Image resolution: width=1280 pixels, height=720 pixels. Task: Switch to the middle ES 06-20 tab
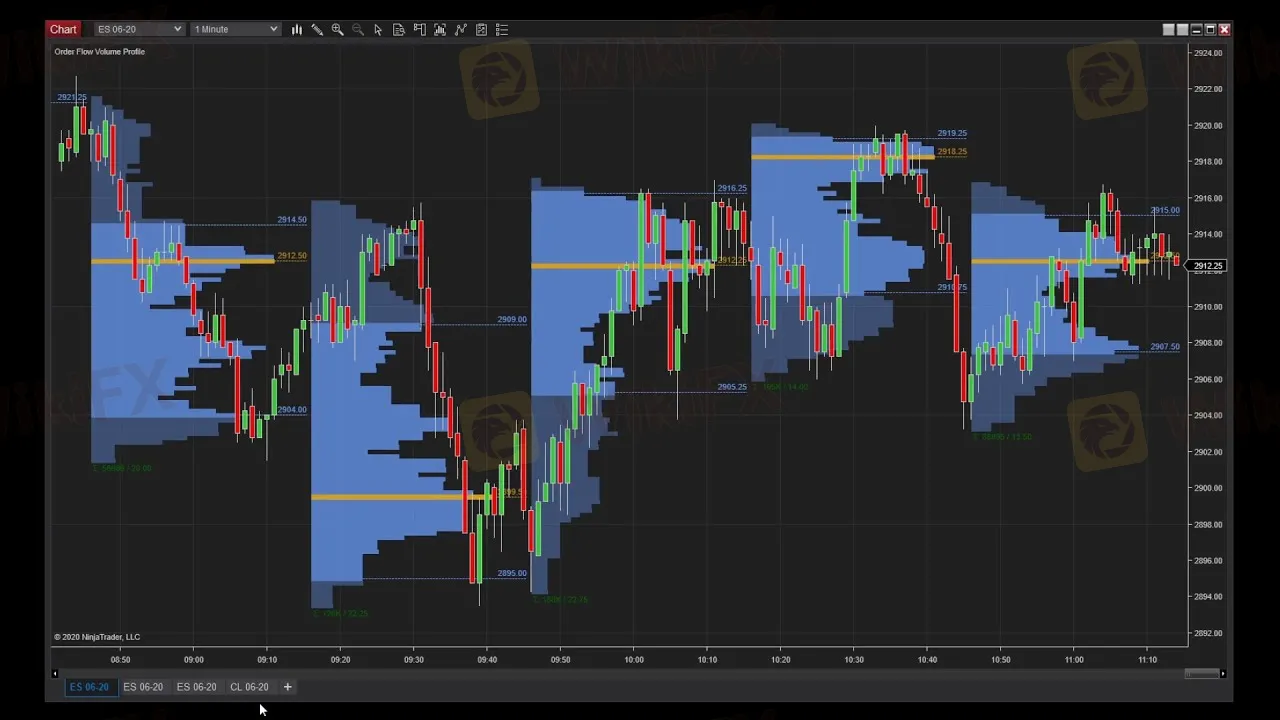[x=143, y=687]
